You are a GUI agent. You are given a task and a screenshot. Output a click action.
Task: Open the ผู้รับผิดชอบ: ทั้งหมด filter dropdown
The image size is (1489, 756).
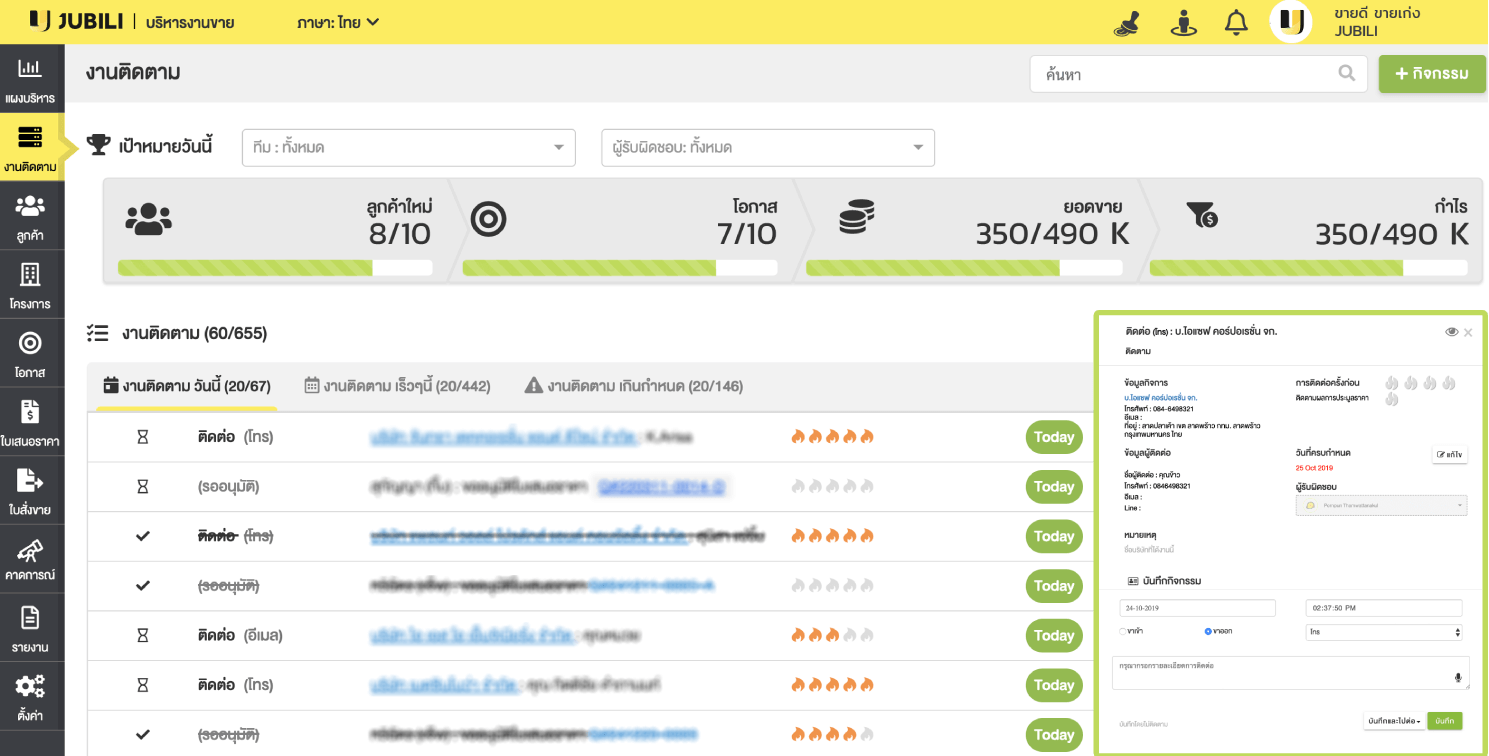(x=767, y=148)
